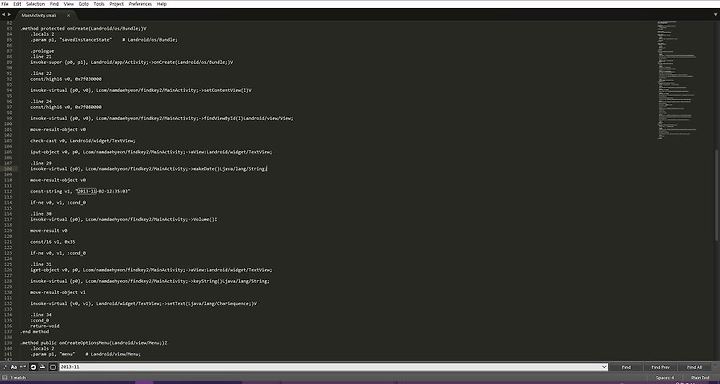The image size is (720, 384).
Task: Open the Selection menu
Action: pos(35,4)
